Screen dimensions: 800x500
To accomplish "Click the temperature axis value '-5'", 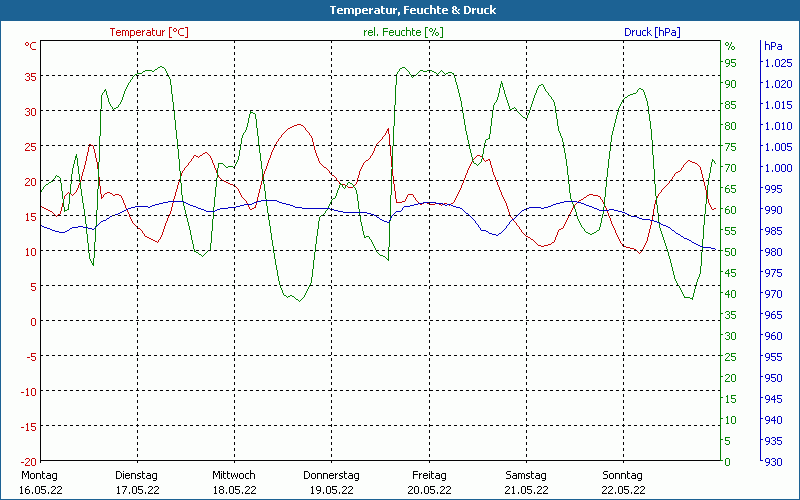I will tap(31, 356).
